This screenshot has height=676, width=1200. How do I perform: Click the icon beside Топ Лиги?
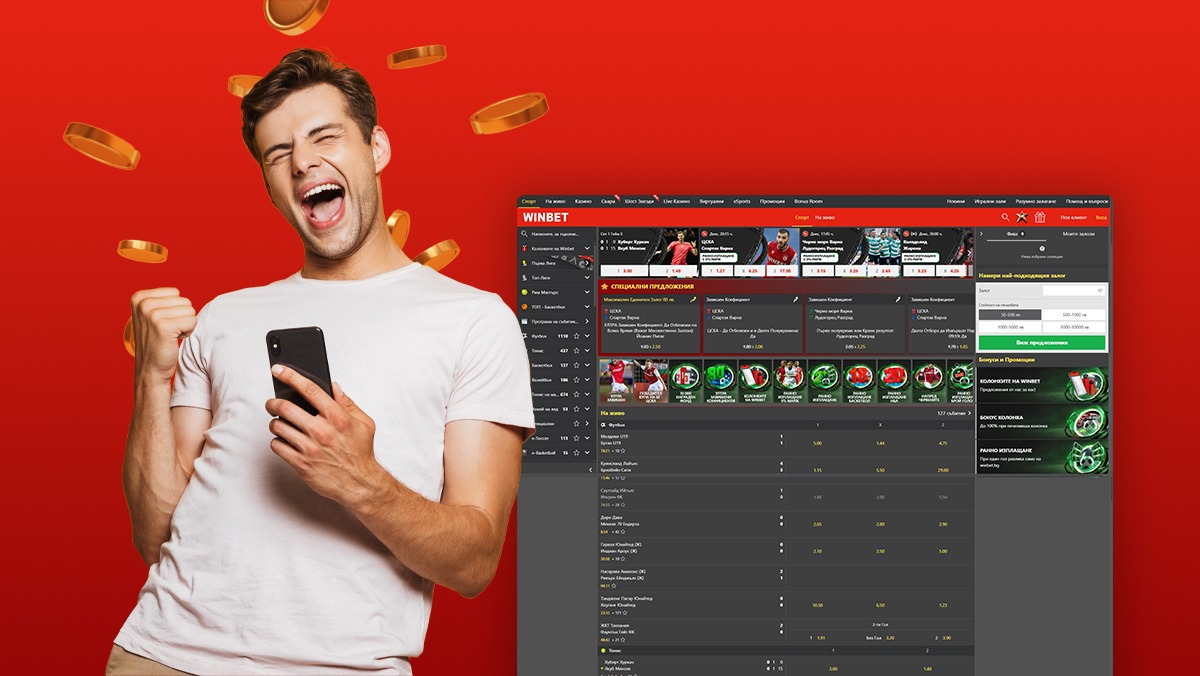tap(524, 277)
